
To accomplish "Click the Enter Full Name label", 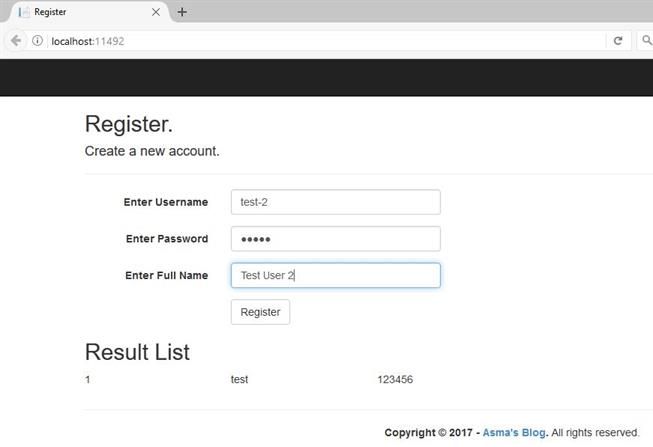I will point(166,275).
